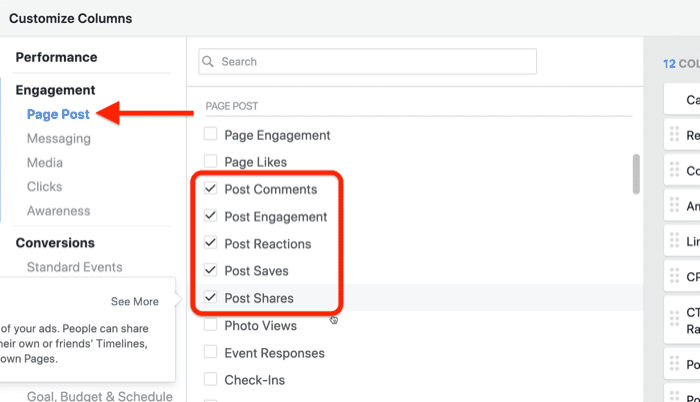Click the See More link in the tooltip
This screenshot has width=700, height=402.
coord(134,302)
